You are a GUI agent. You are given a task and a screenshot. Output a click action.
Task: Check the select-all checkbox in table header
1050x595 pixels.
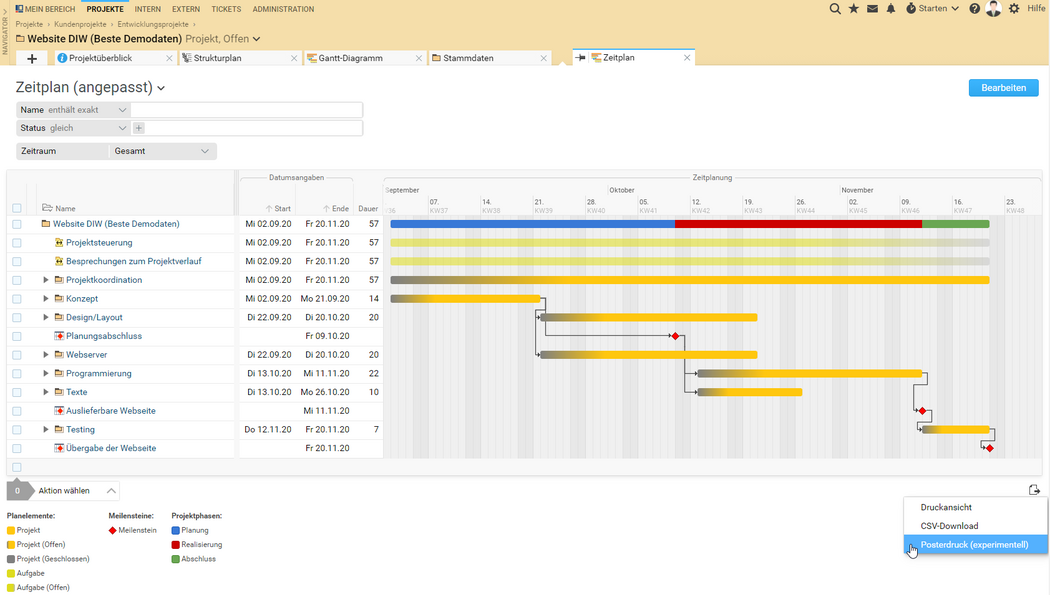(17, 209)
